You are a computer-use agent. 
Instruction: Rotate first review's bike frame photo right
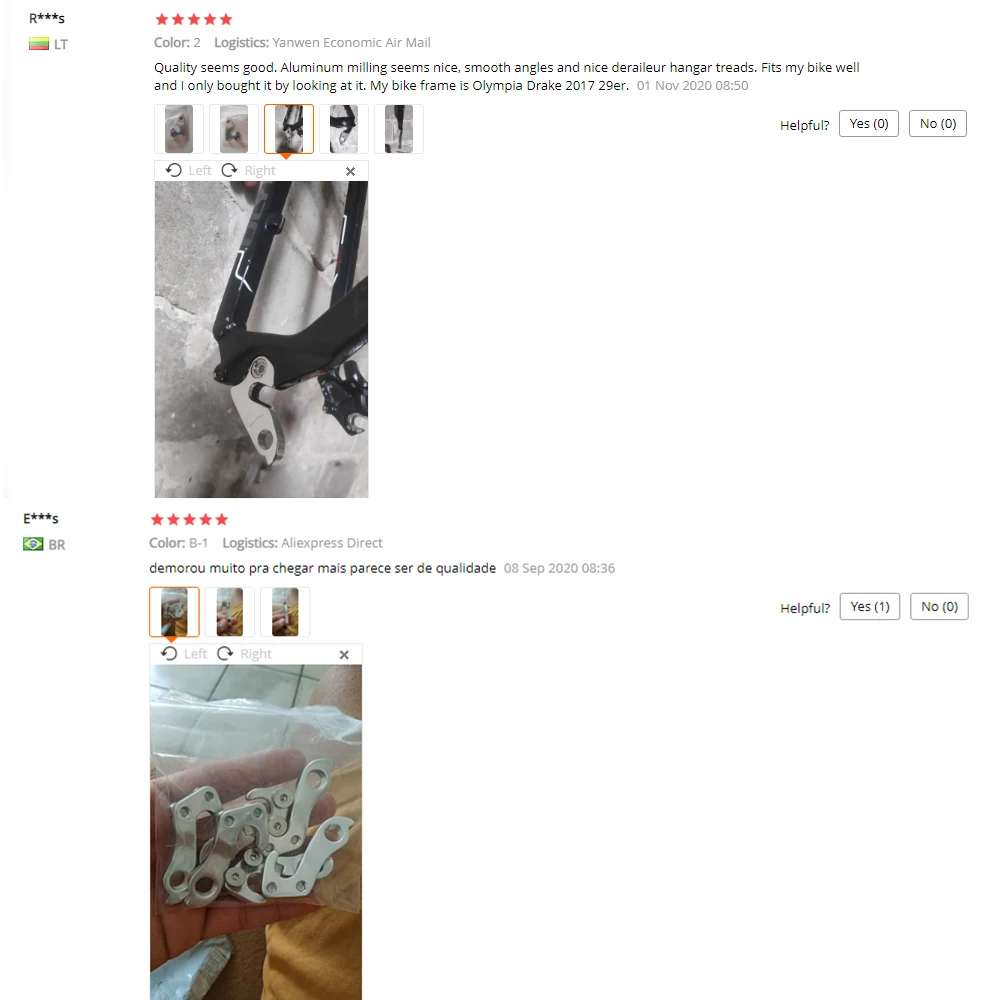pos(249,170)
